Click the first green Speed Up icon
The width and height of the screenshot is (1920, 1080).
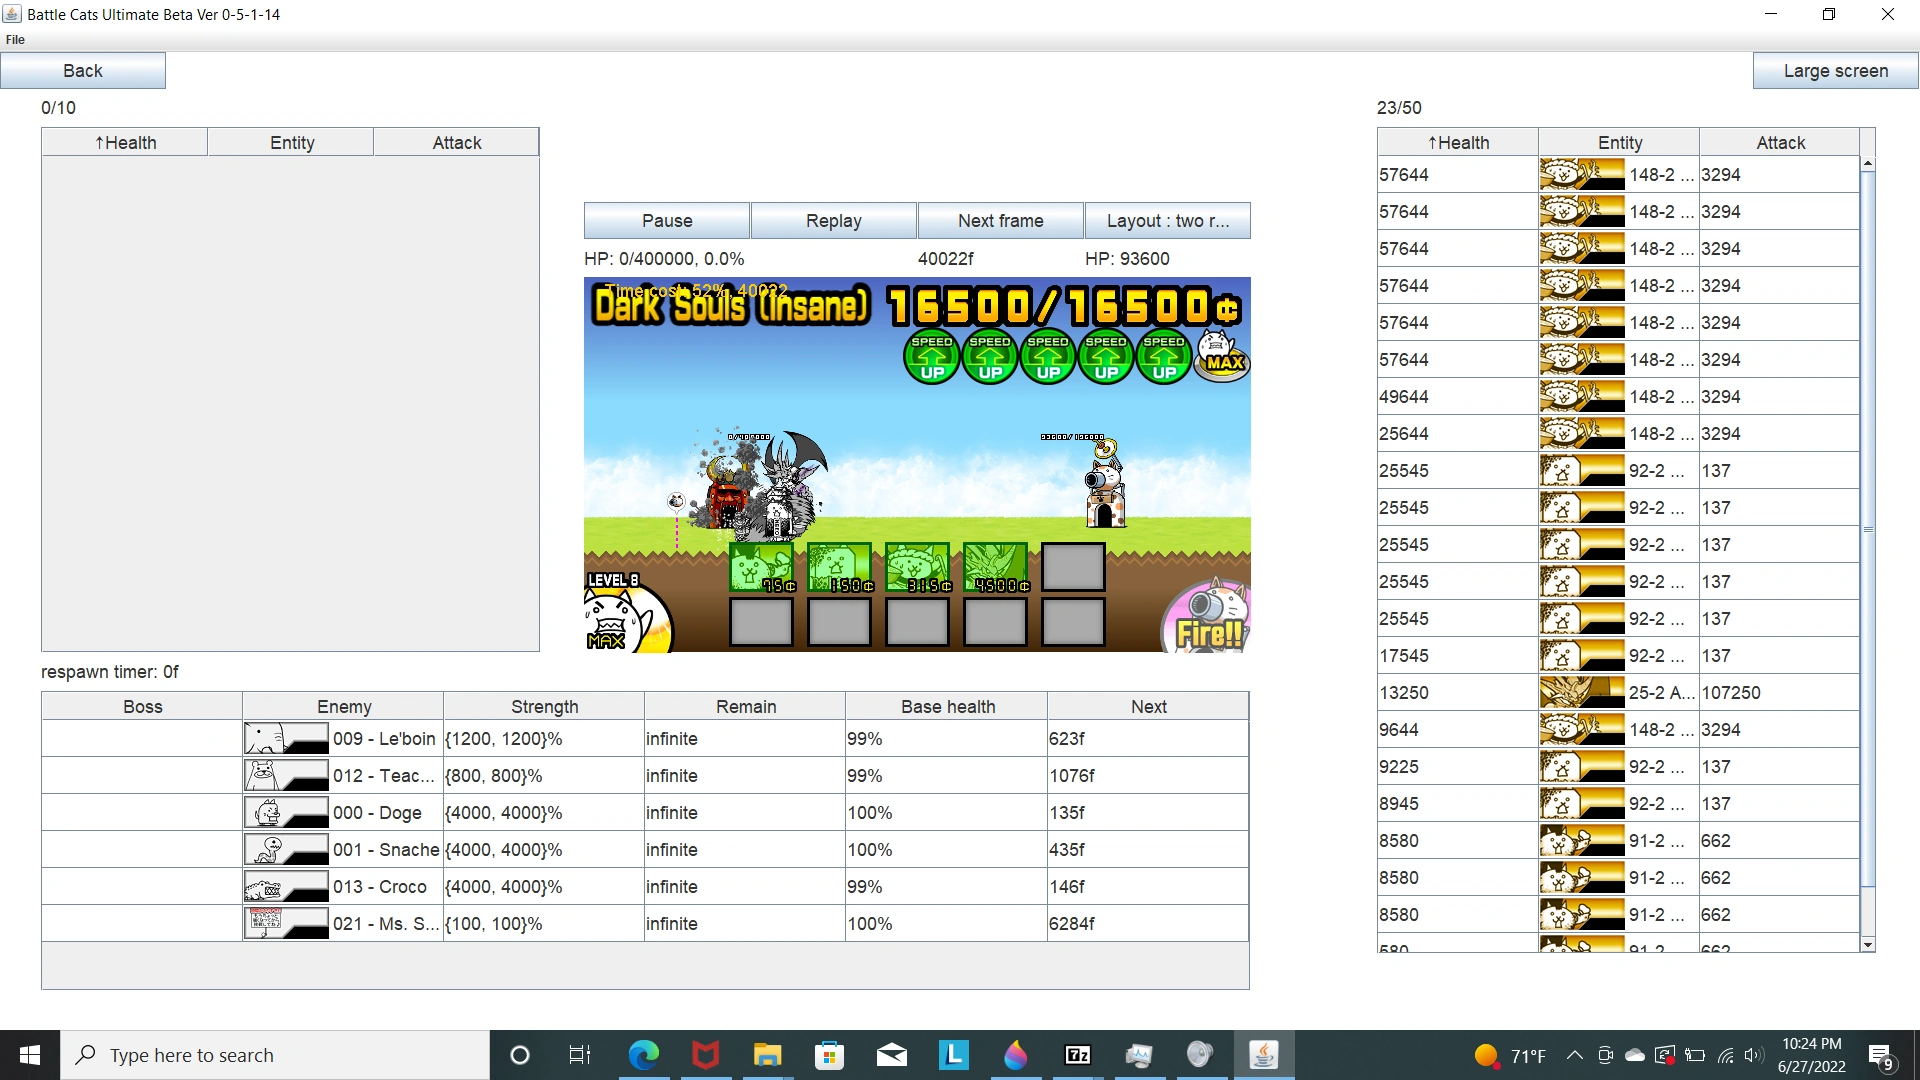click(x=932, y=358)
